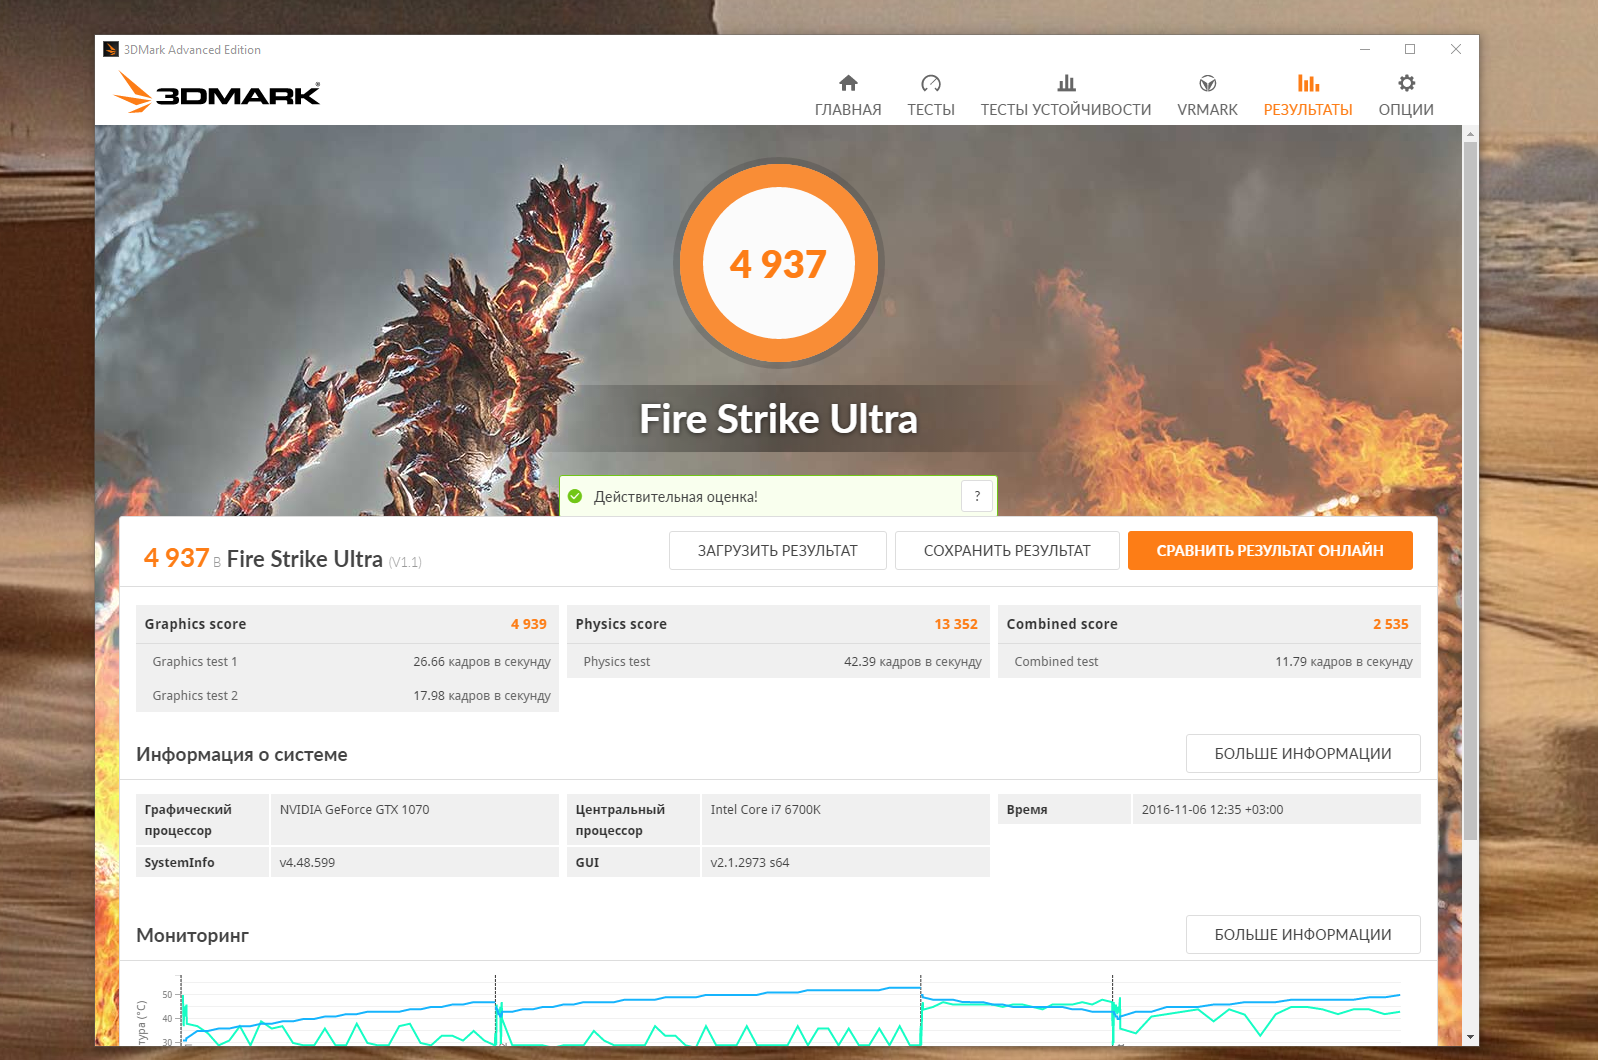
Task: Switch to the VRMARK tab
Action: pyautogui.click(x=1207, y=96)
